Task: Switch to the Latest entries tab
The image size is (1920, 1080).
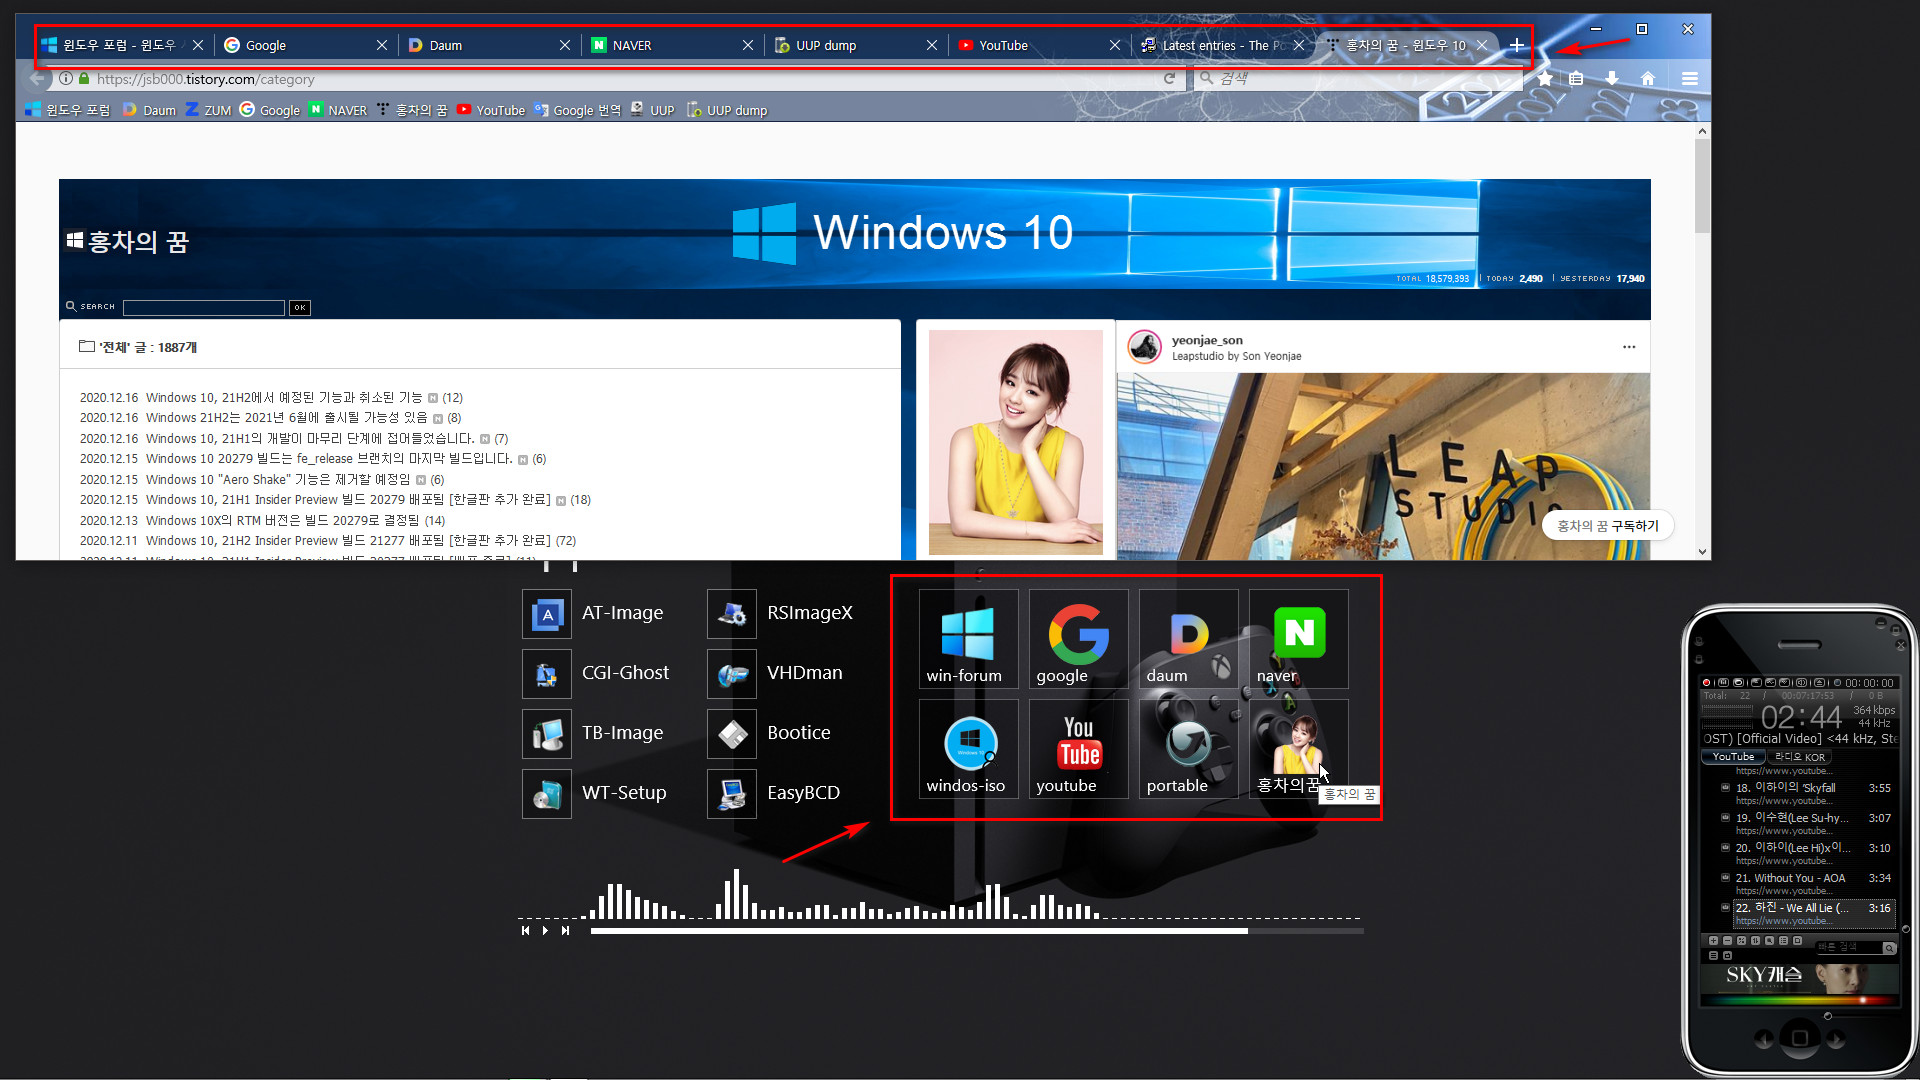Action: click(1222, 45)
